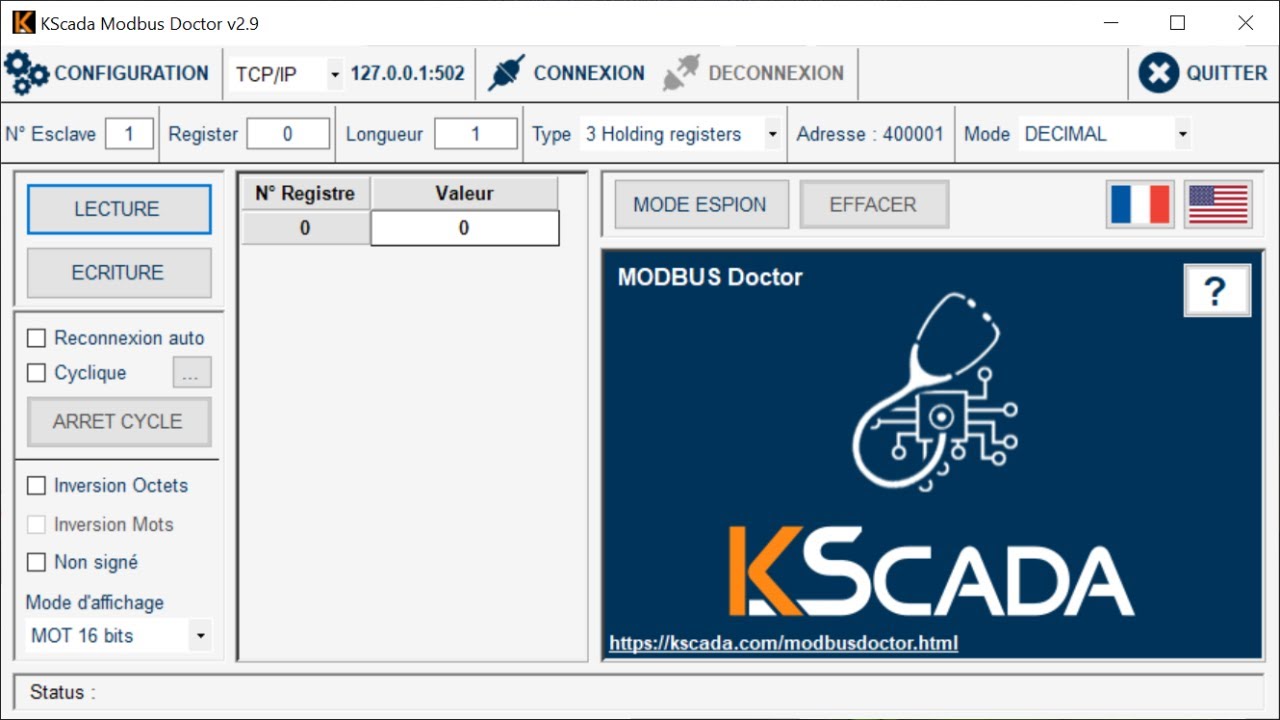This screenshot has height=720, width=1280.
Task: Check Inversion Mots option
Action: [37, 524]
